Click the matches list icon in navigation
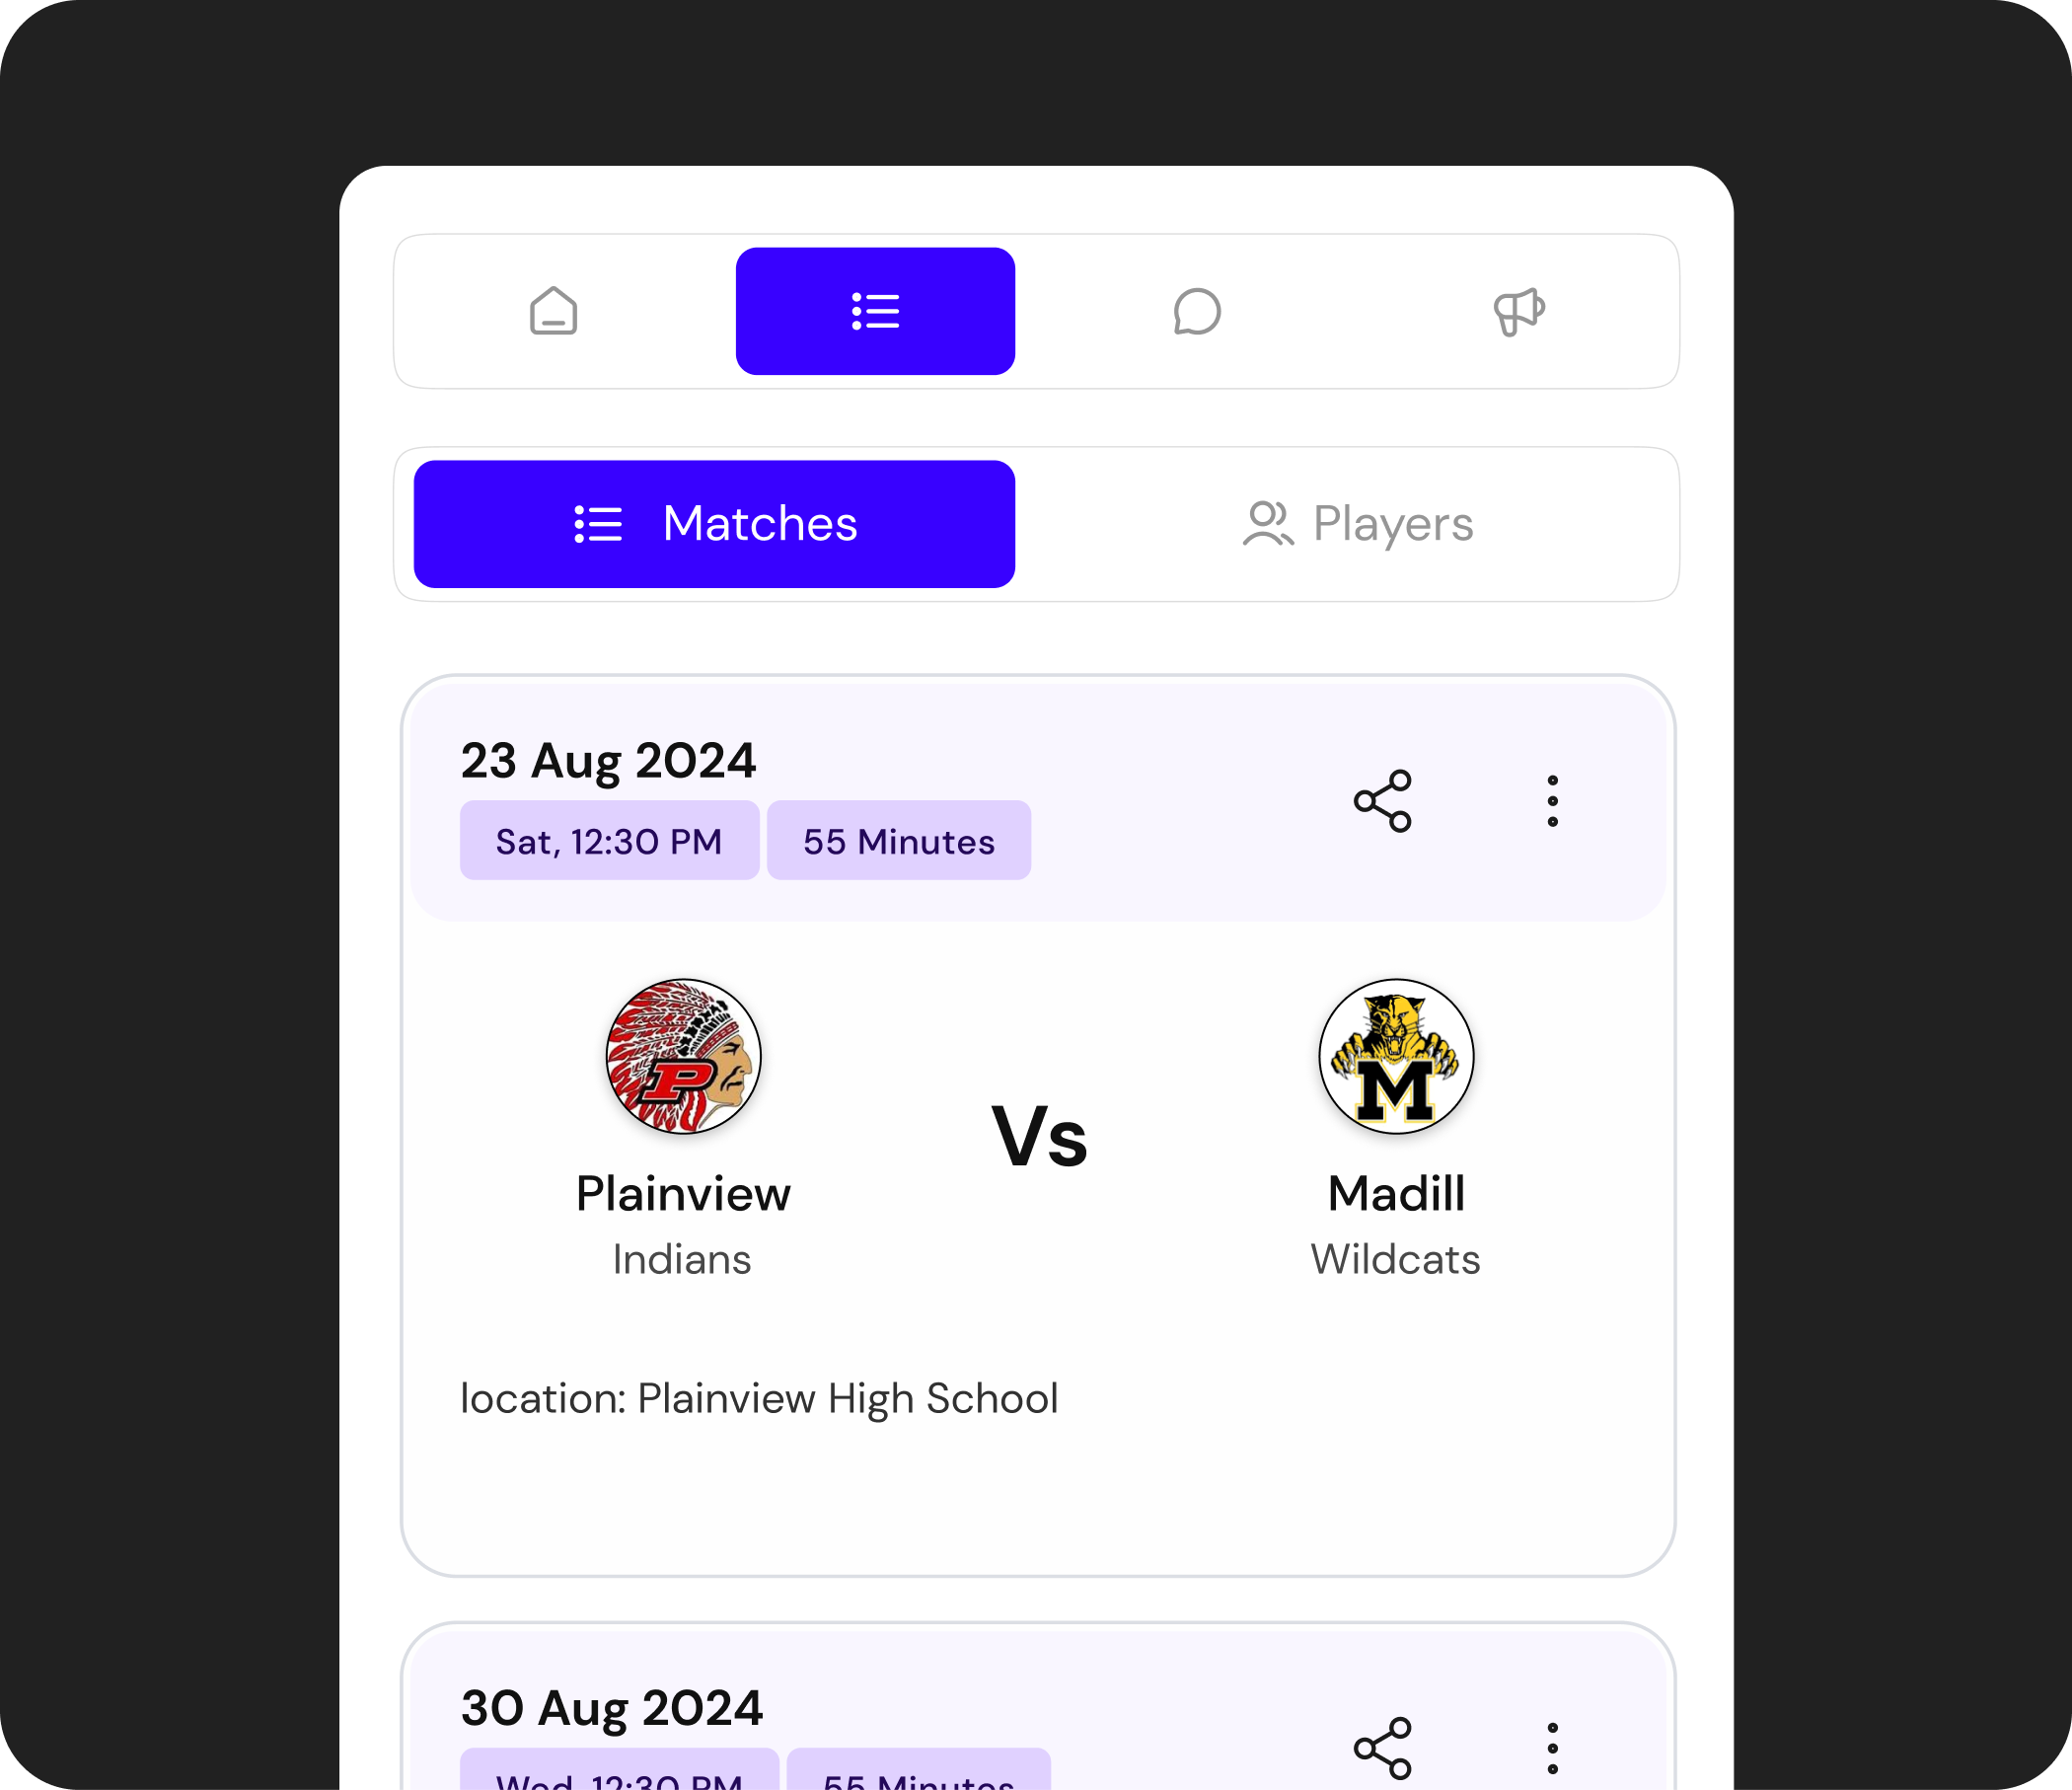 tap(874, 310)
